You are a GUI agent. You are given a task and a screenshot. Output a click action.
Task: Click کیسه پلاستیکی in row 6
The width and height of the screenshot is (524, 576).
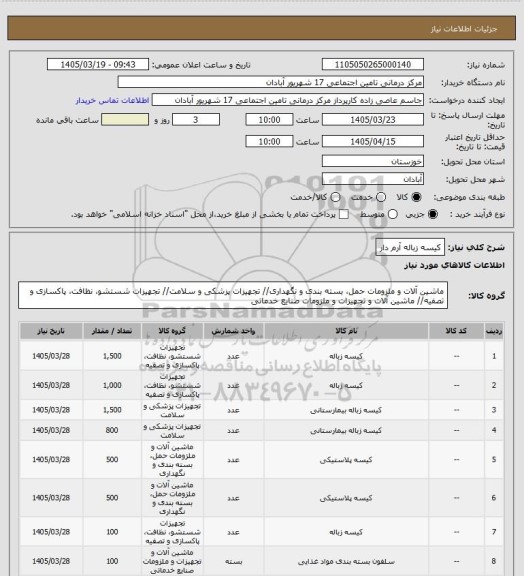tap(346, 498)
